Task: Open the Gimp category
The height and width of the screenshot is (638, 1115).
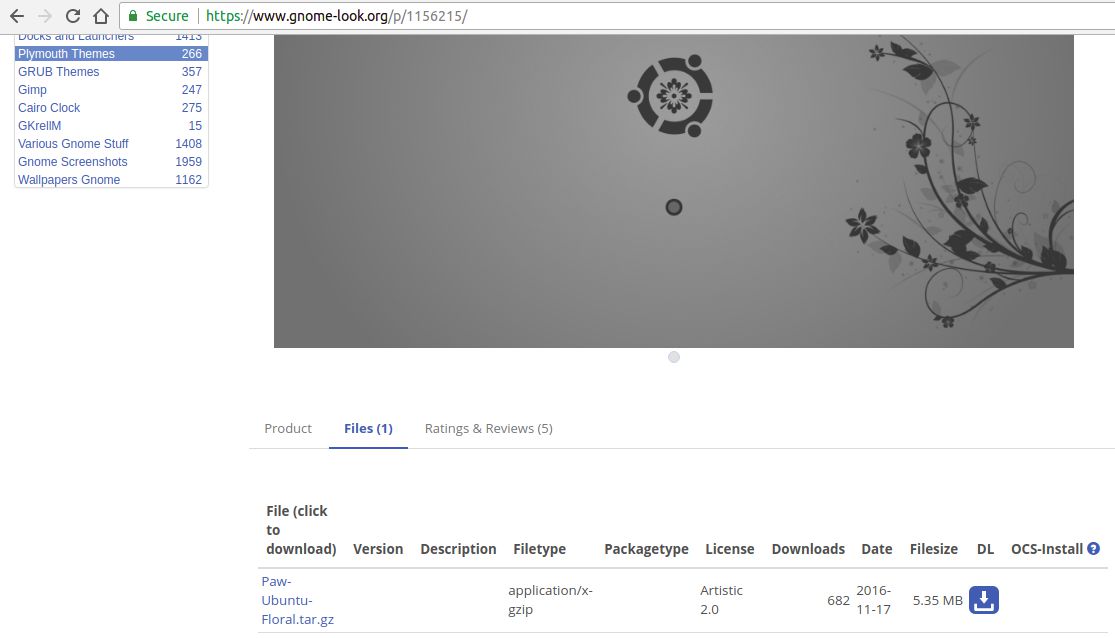Action: (33, 90)
